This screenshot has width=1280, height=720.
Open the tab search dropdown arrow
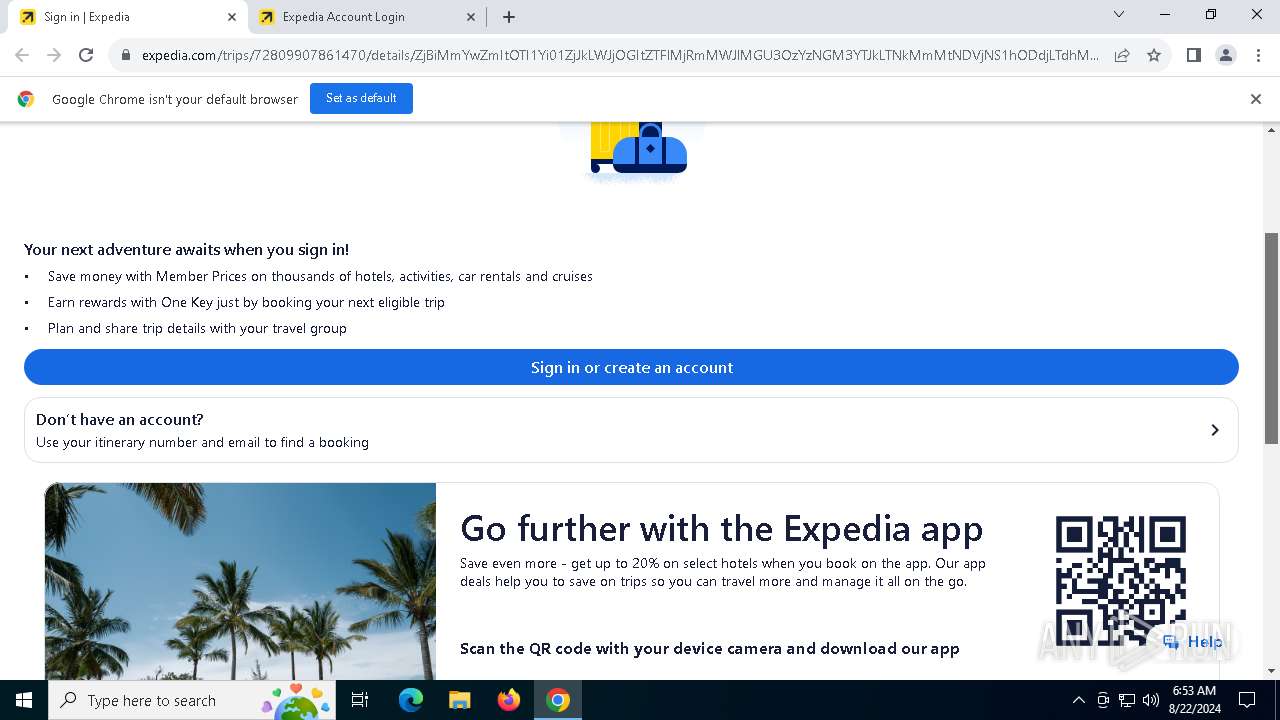click(1119, 14)
